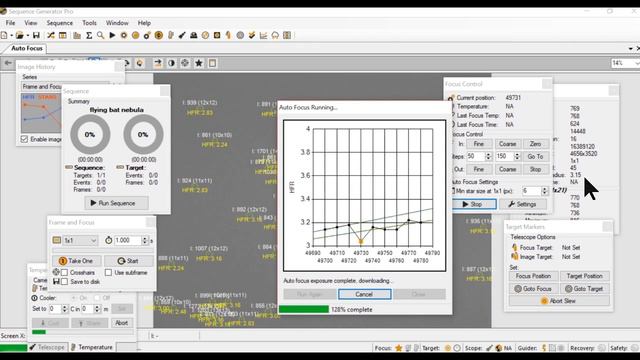Click the crosshair target icon in image toolbar
Image resolution: width=640 pixels, height=360 pixels.
pyautogui.click(x=185, y=63)
